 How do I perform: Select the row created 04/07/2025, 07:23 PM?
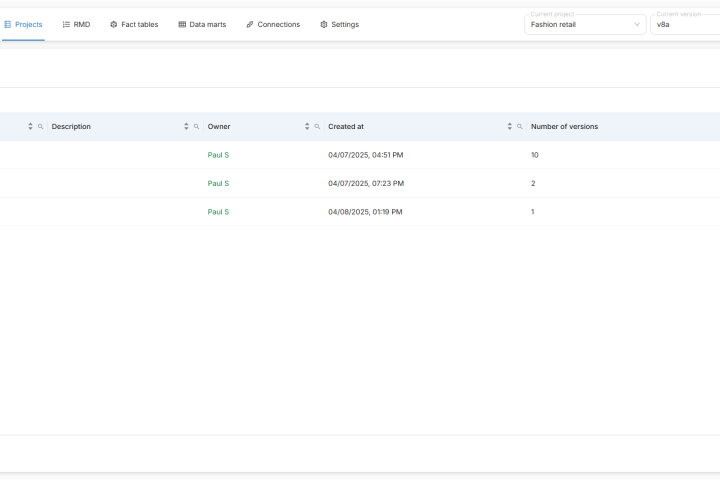coord(364,184)
